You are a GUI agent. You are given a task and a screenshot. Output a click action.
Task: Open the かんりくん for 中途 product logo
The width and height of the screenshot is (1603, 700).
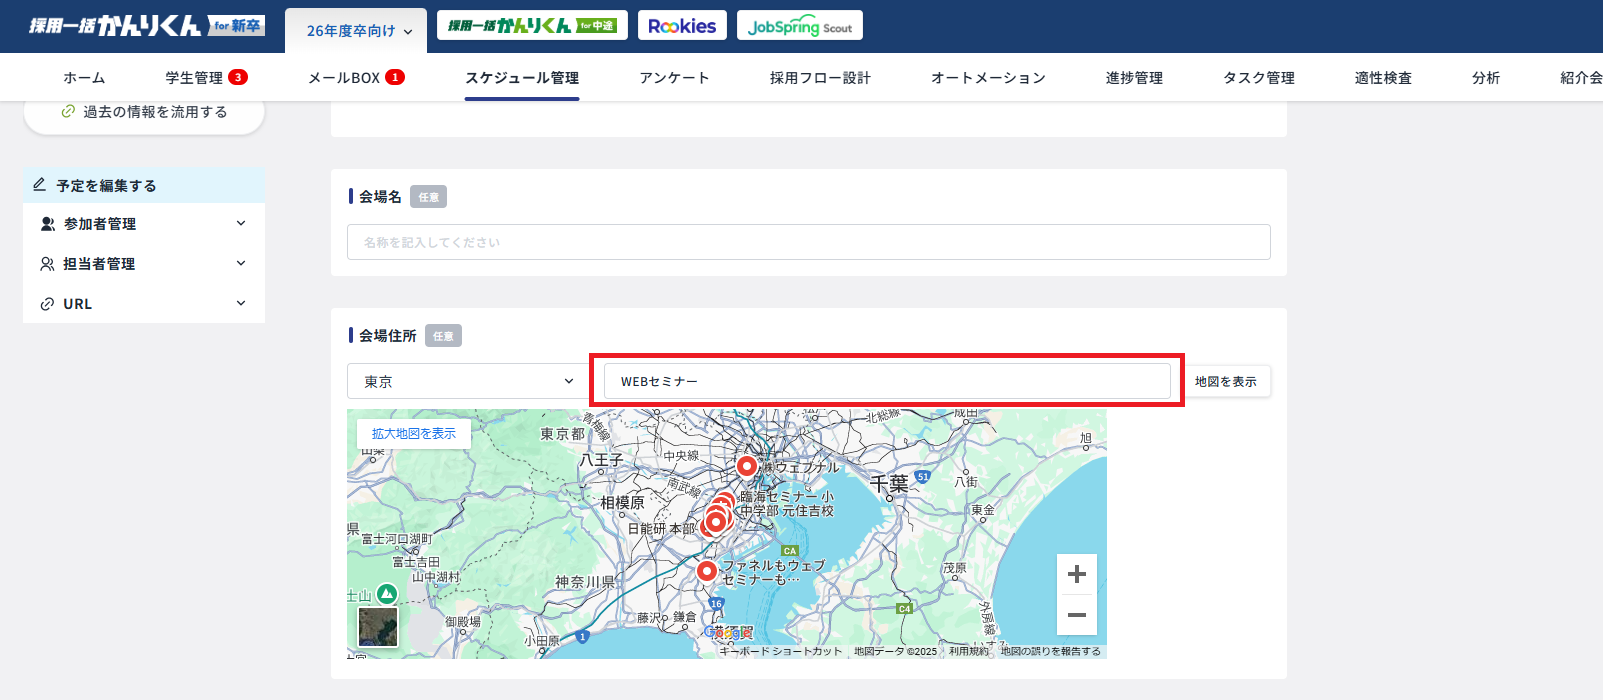(x=532, y=26)
